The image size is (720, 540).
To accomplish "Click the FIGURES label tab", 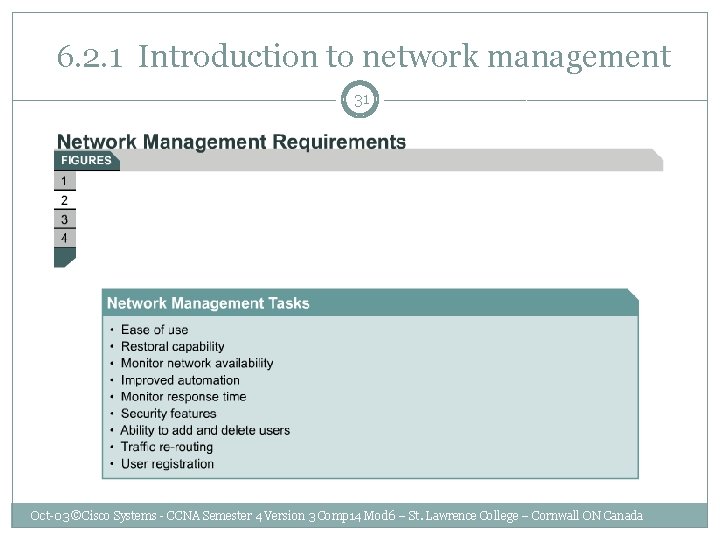I will [86, 160].
